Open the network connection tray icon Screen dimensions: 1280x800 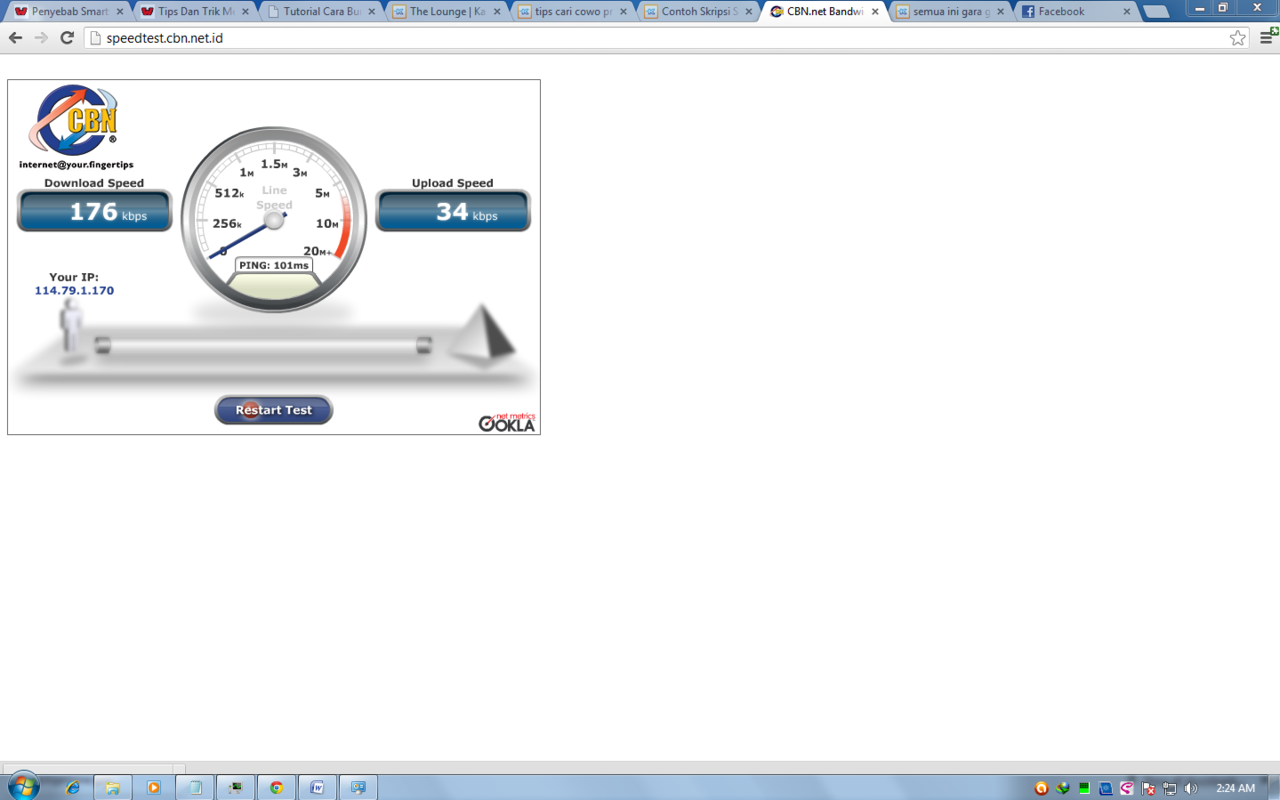click(1169, 788)
